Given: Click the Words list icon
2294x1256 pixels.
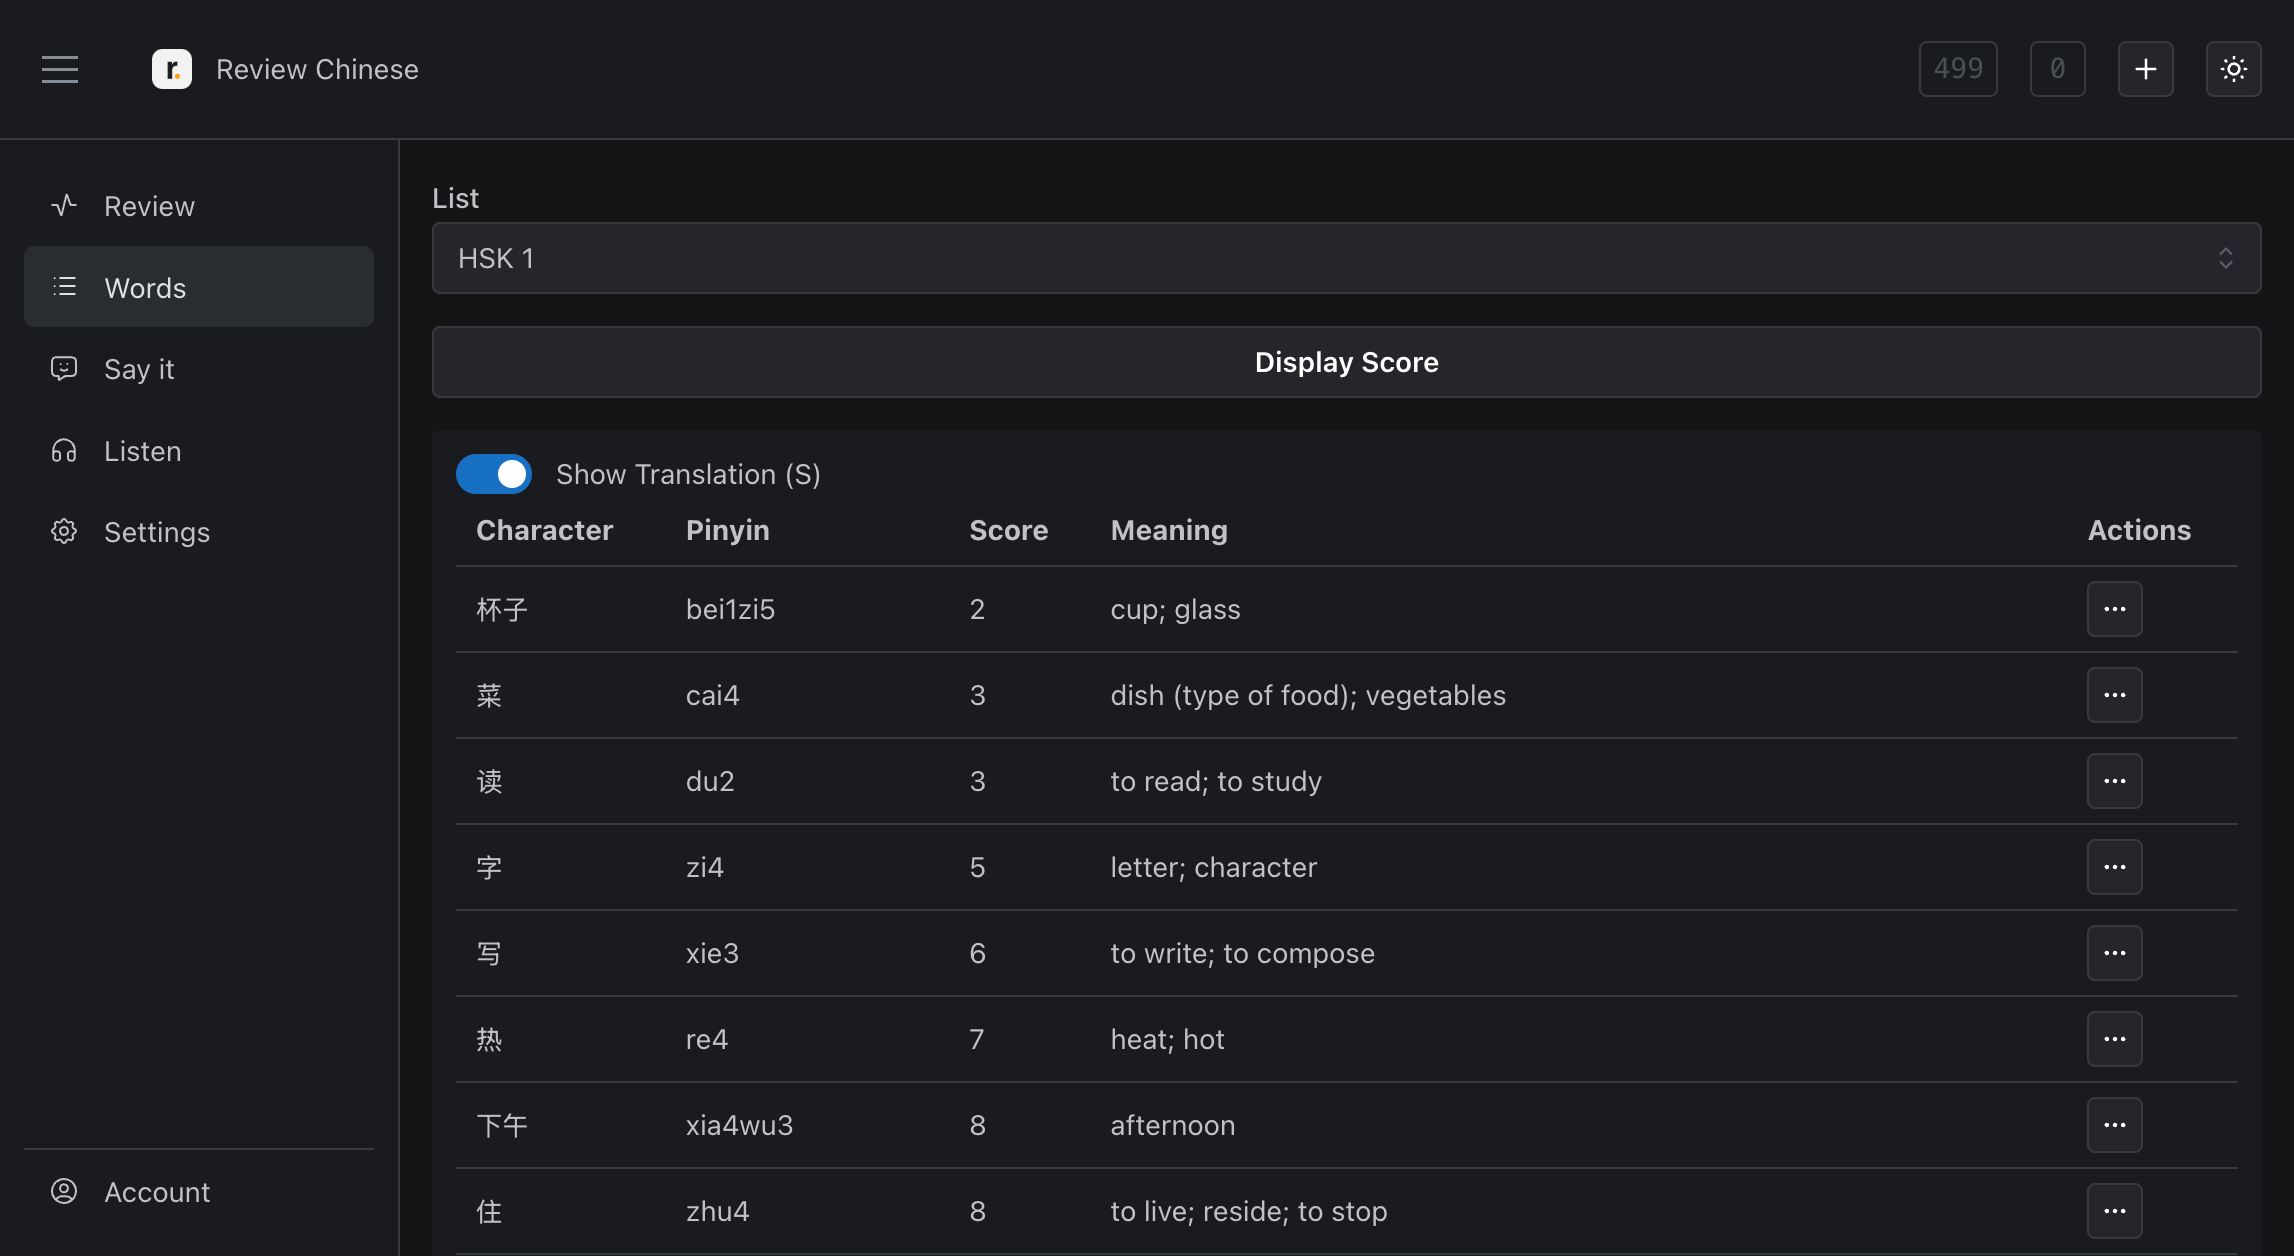Looking at the screenshot, I should [64, 287].
